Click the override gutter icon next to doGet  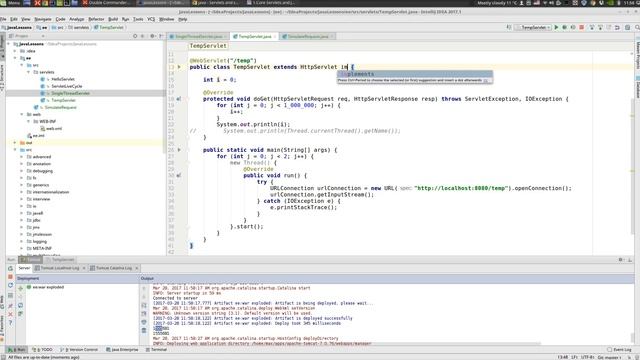(179, 99)
